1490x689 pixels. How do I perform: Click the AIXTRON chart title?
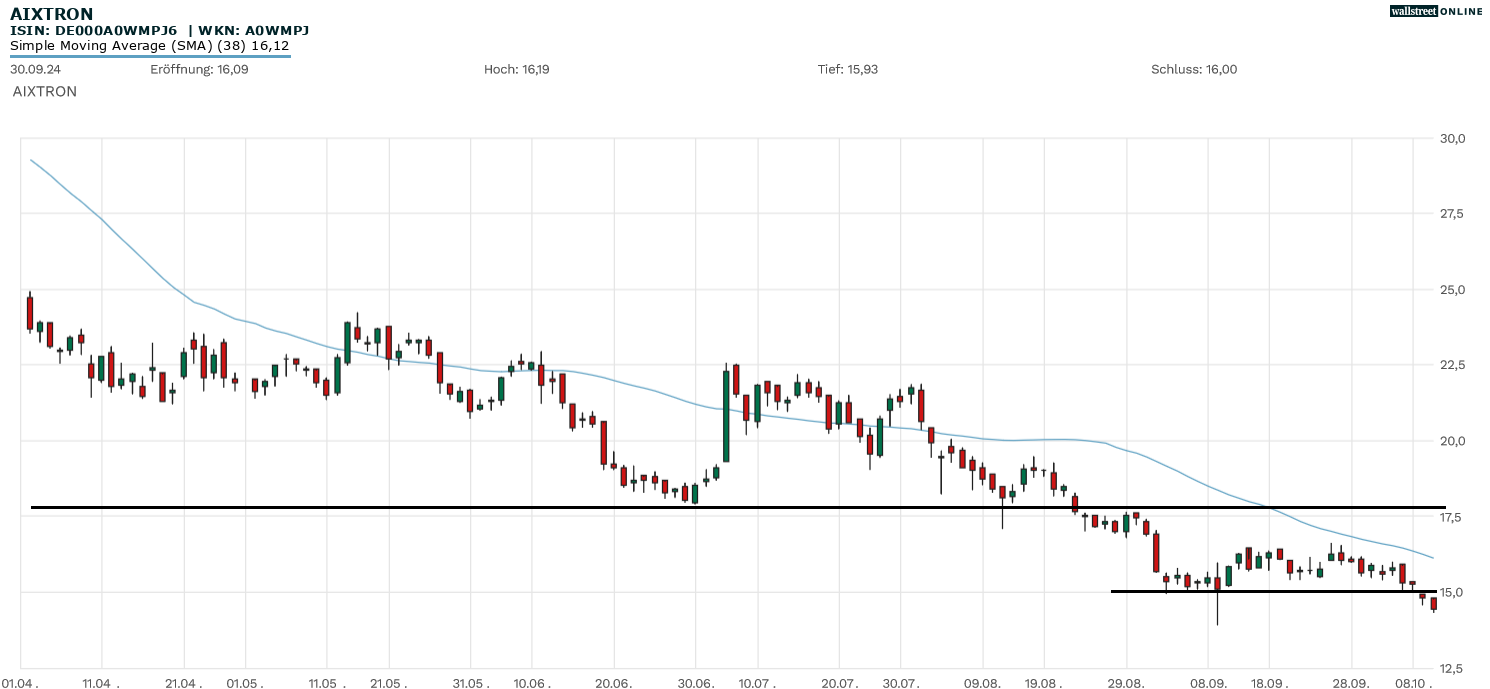coord(51,14)
